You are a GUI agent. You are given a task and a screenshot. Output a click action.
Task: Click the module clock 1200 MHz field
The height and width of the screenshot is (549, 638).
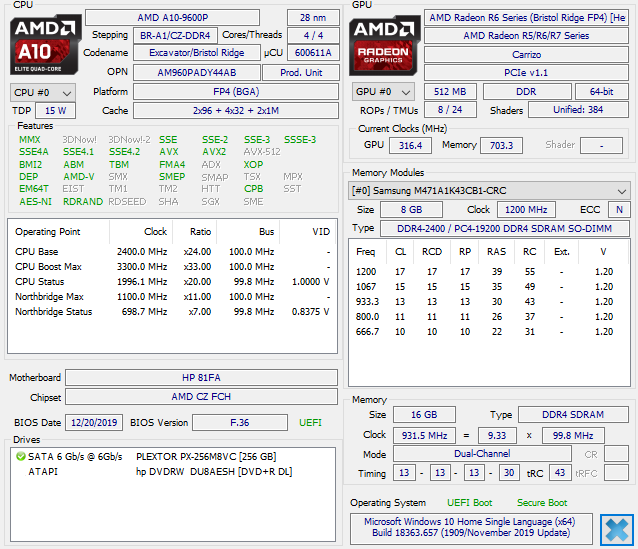pyautogui.click(x=526, y=210)
